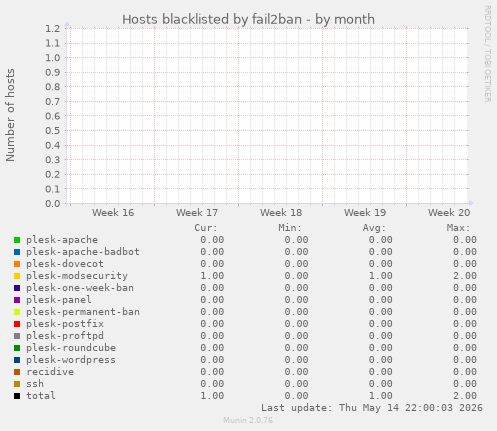Click the 0.5 y-axis tick label

53,131
